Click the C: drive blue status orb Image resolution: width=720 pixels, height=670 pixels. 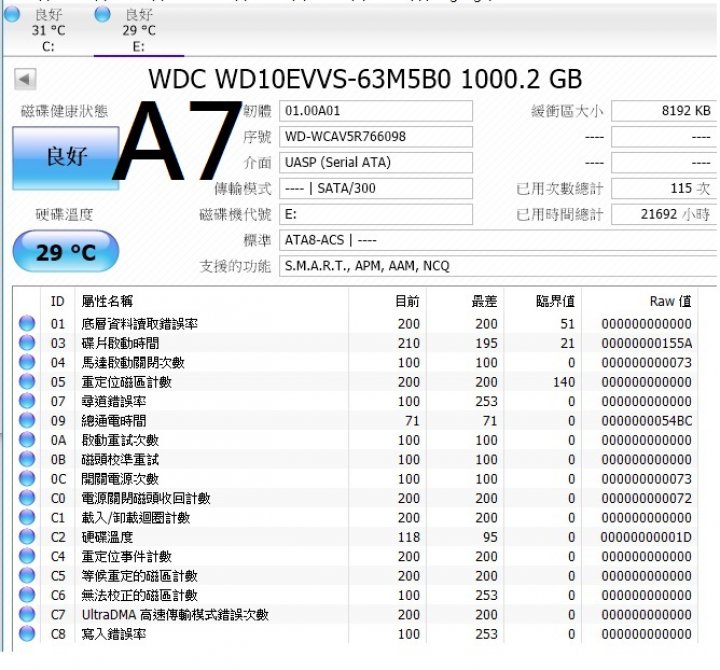coord(12,15)
